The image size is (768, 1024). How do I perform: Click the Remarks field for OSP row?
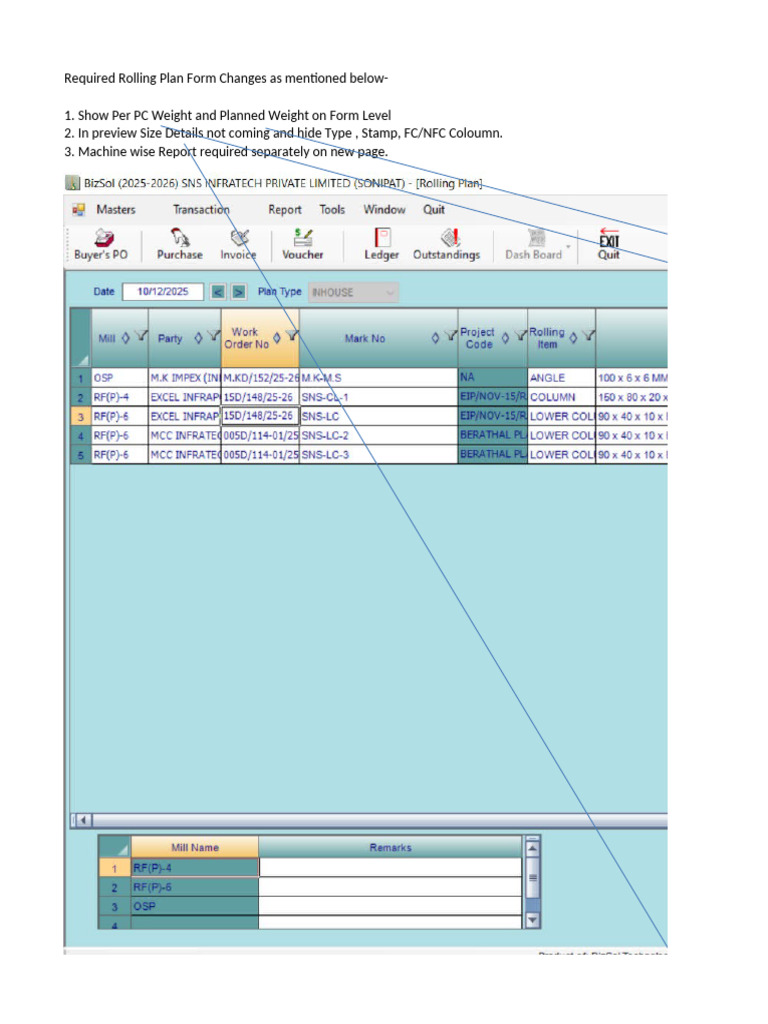click(391, 906)
